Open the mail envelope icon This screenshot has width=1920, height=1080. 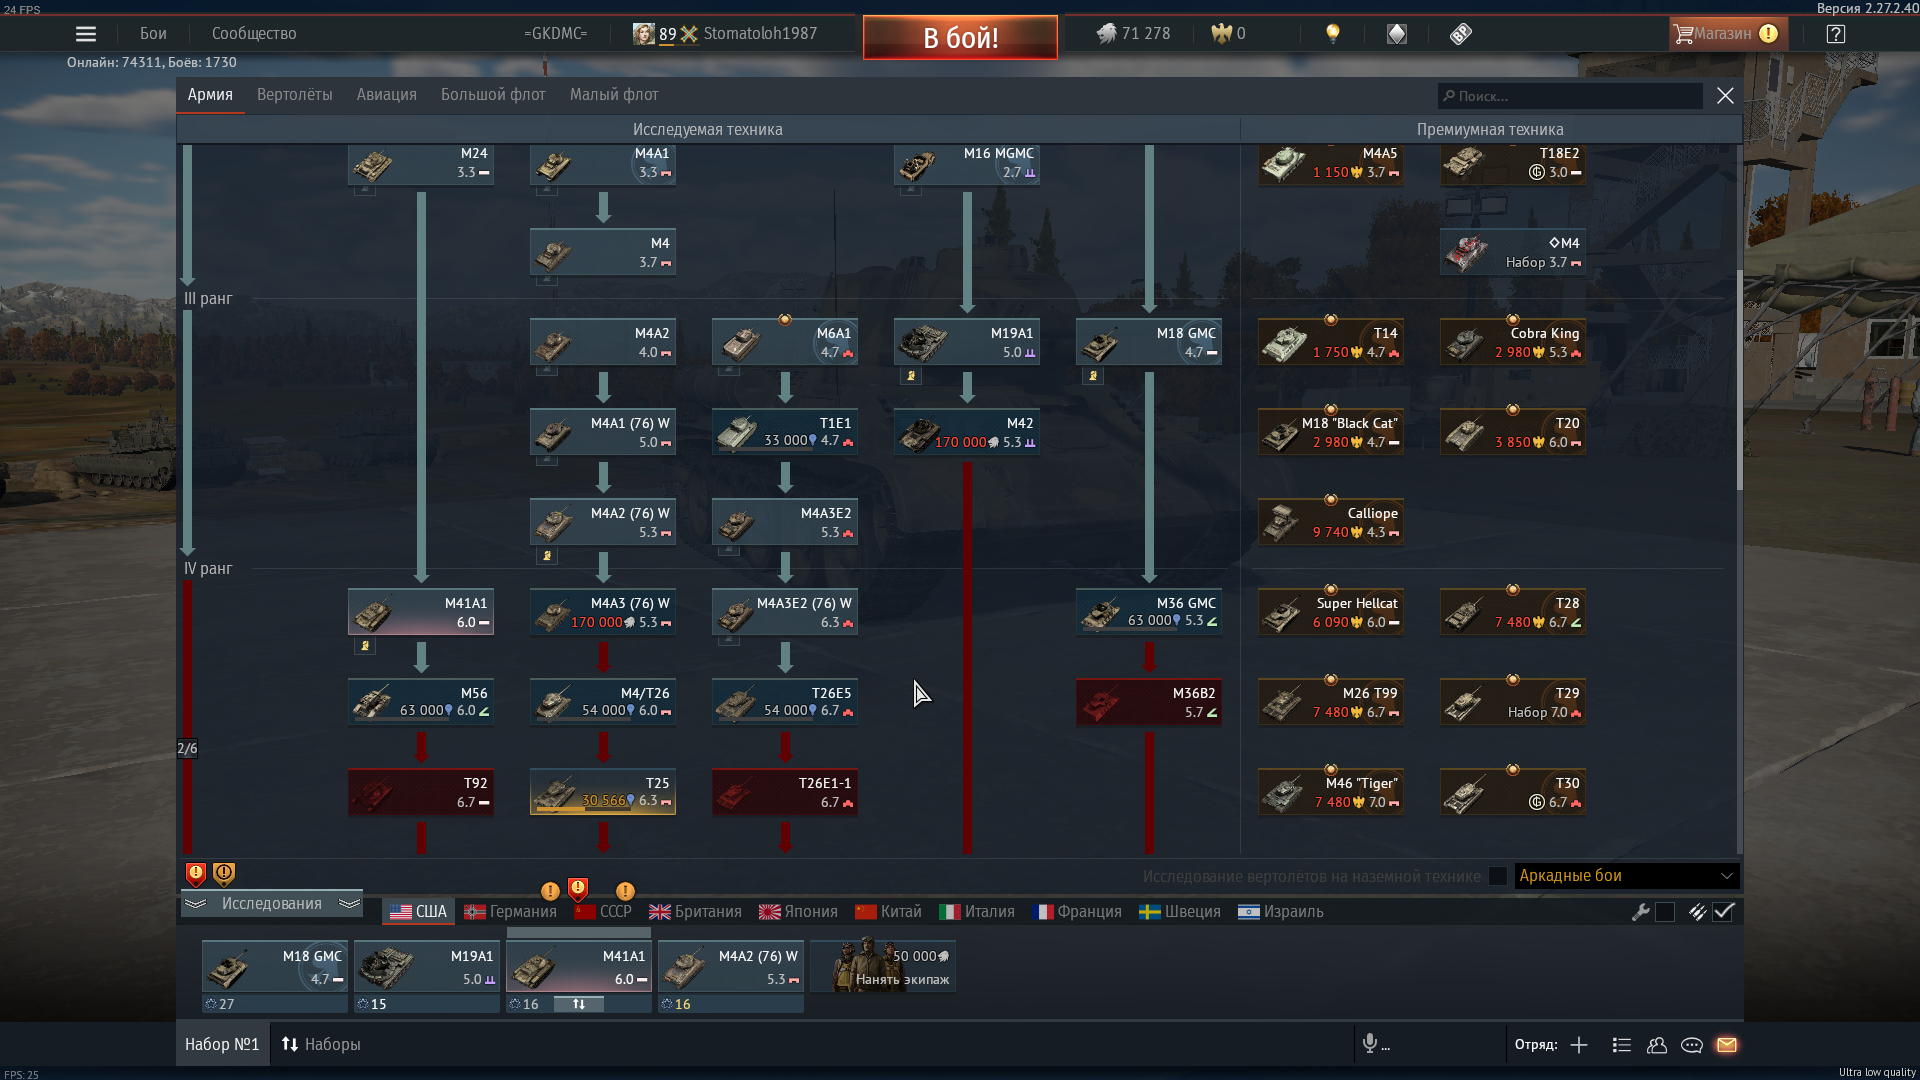point(1727,1045)
